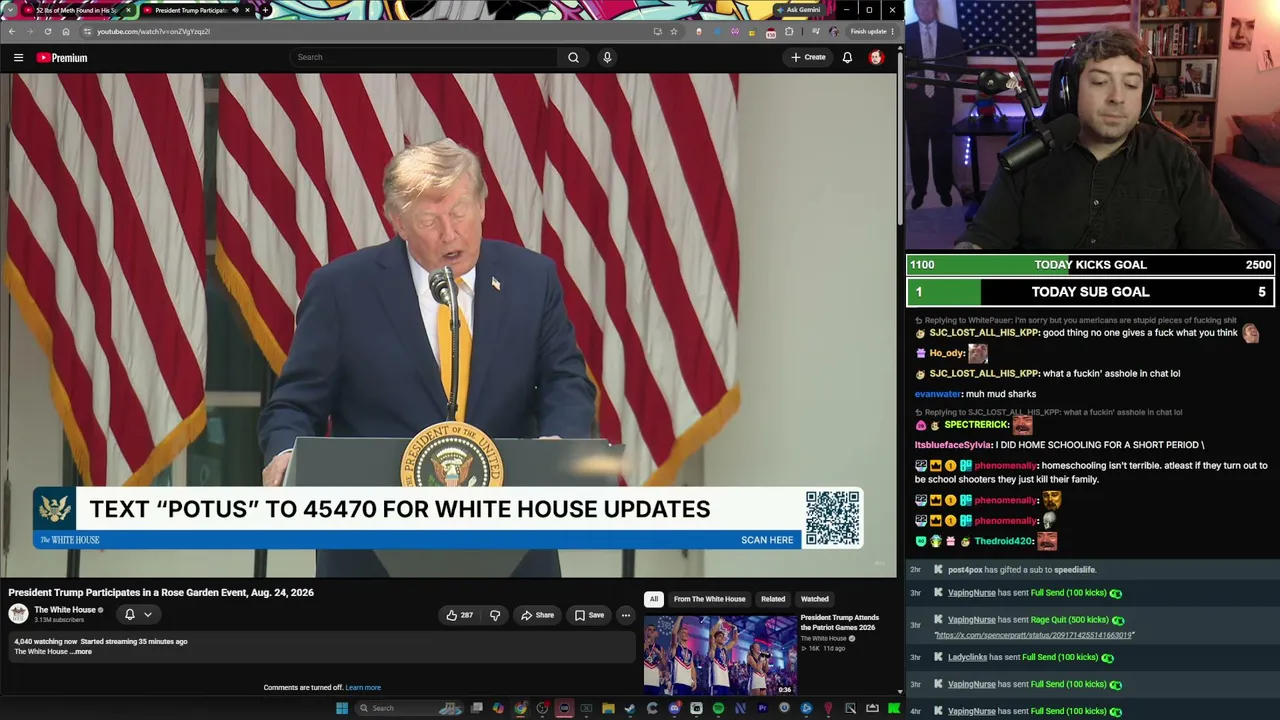Image resolution: width=1280 pixels, height=720 pixels.
Task: Open Discord from the taskbar
Action: [674, 708]
